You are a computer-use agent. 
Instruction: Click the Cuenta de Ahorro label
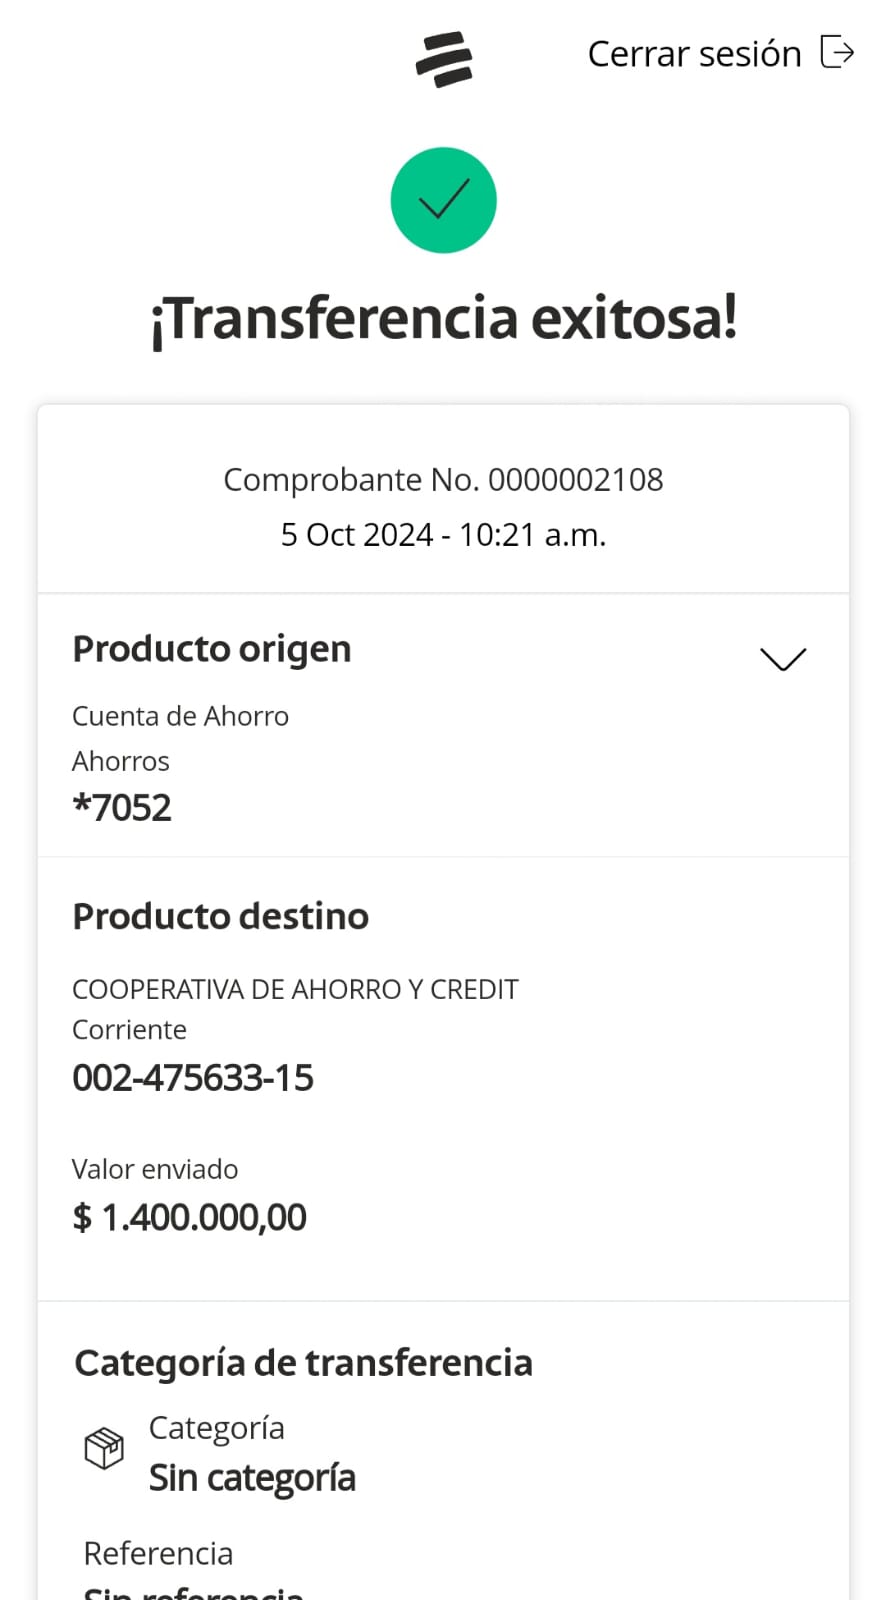pos(180,716)
